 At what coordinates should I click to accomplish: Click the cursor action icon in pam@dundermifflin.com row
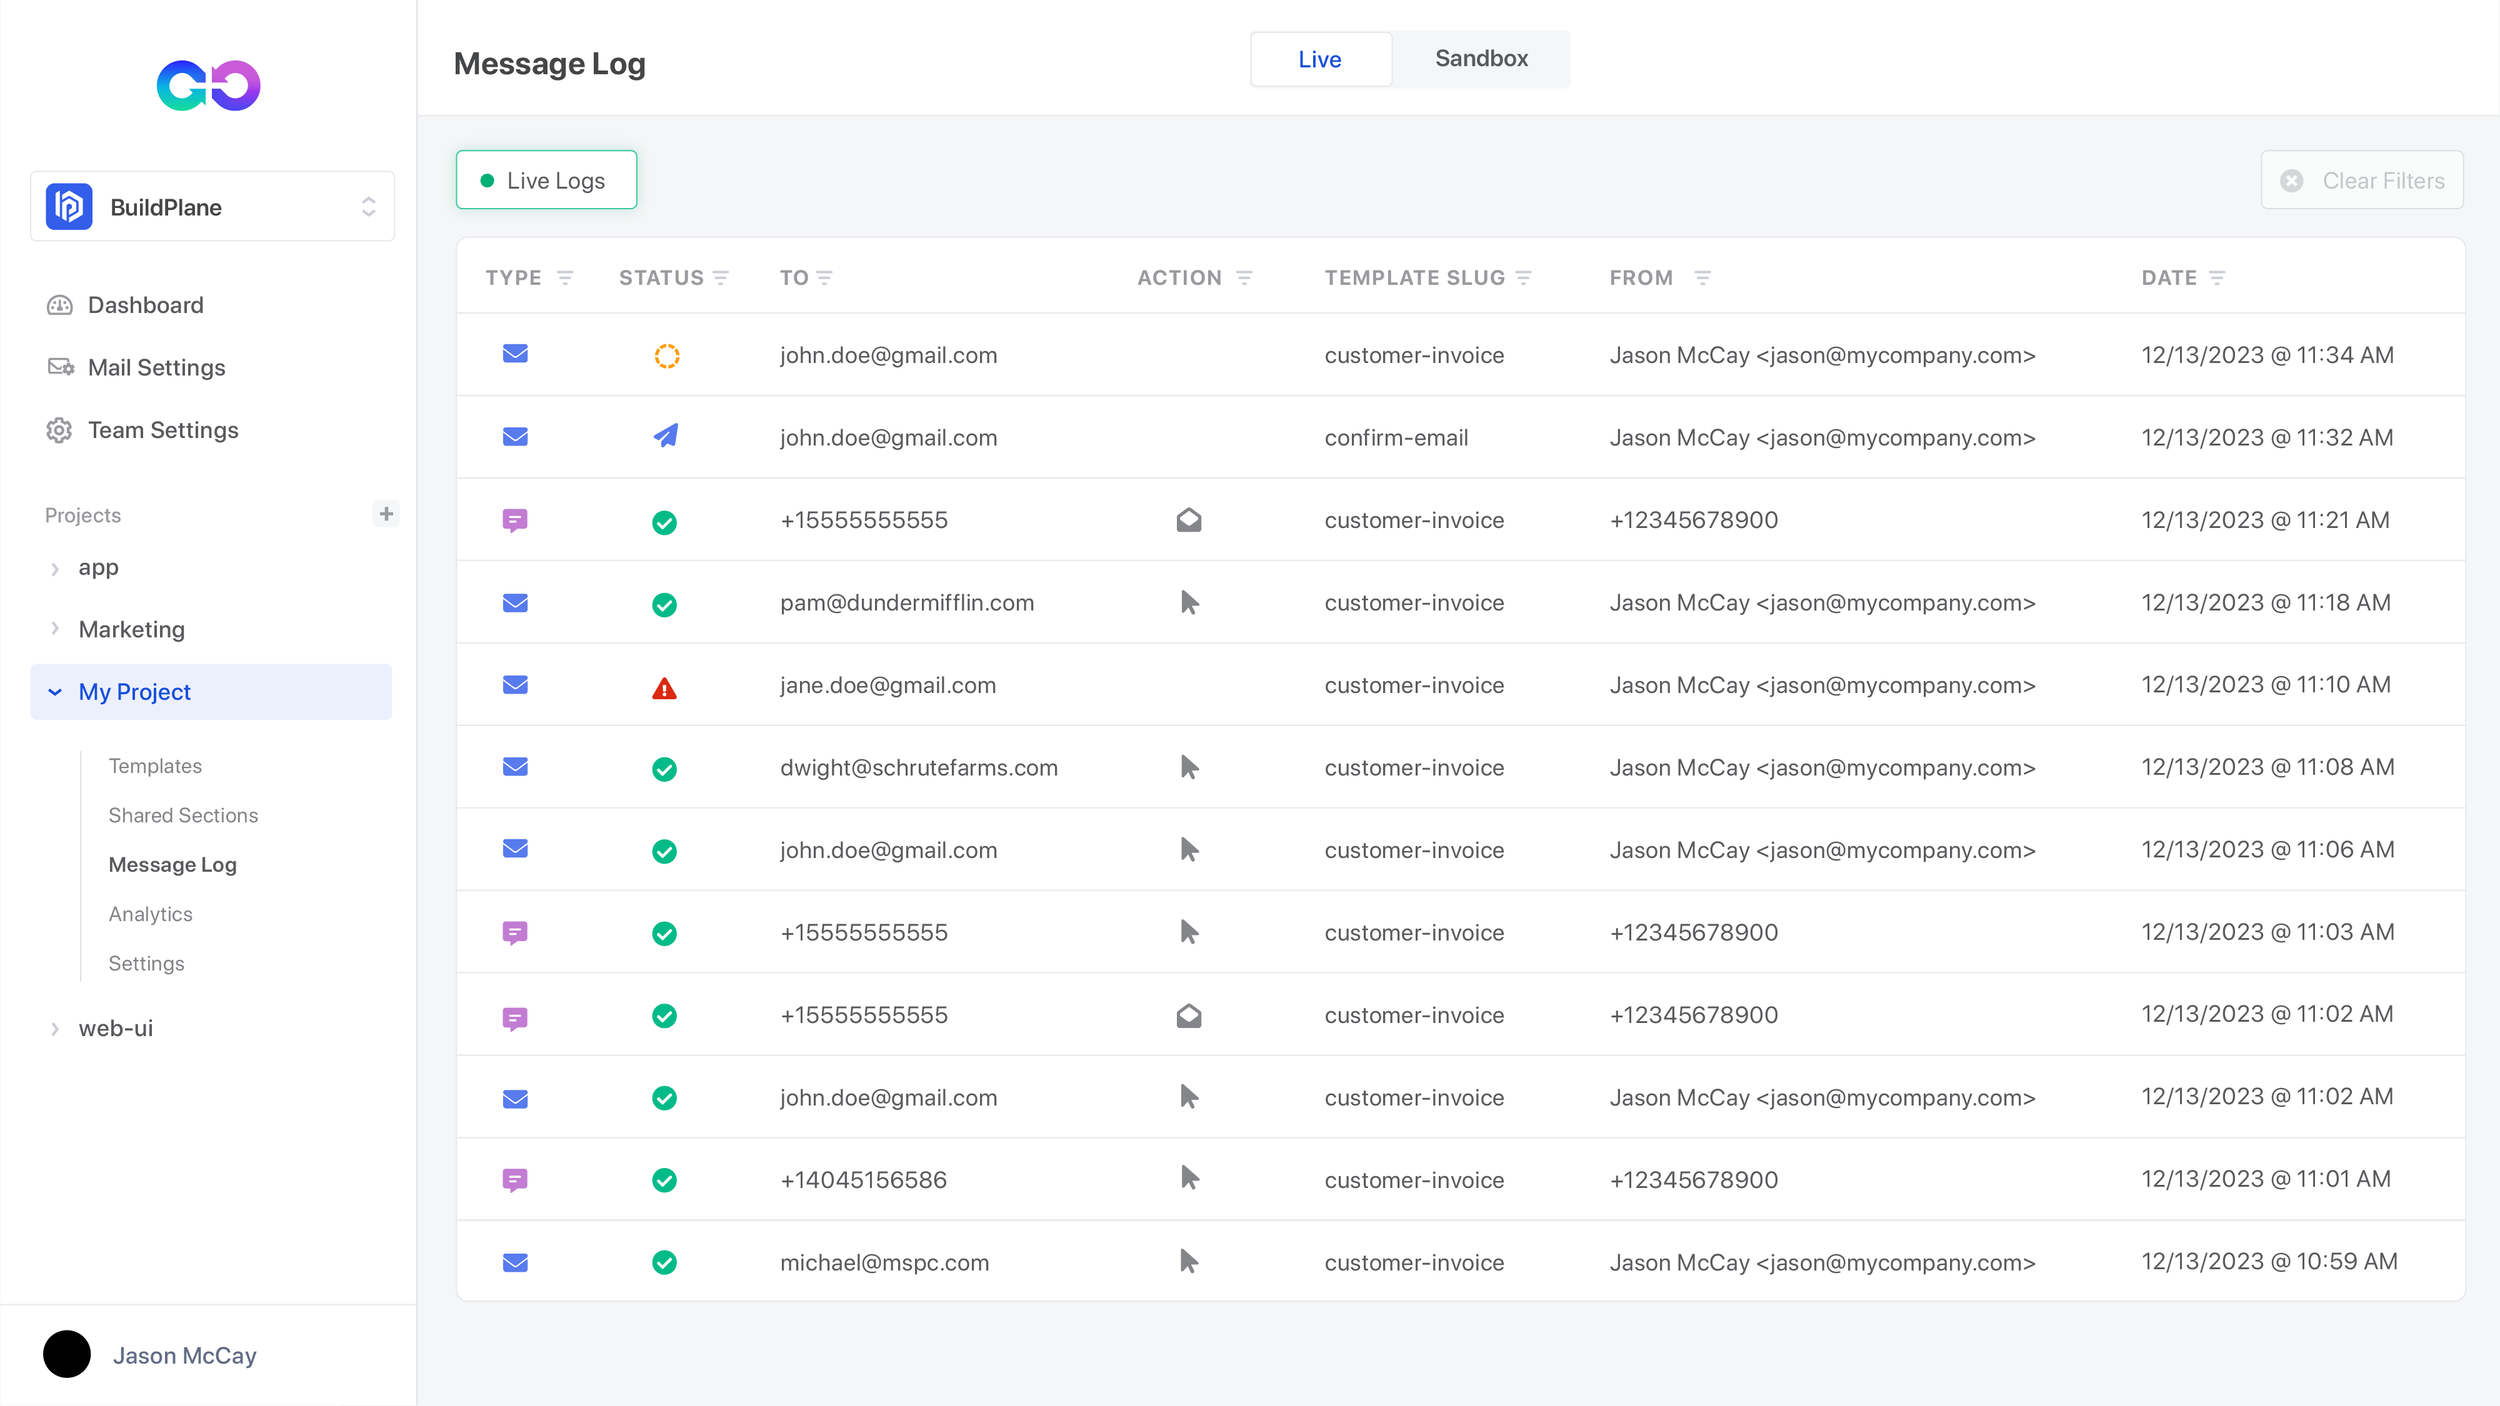(x=1188, y=603)
